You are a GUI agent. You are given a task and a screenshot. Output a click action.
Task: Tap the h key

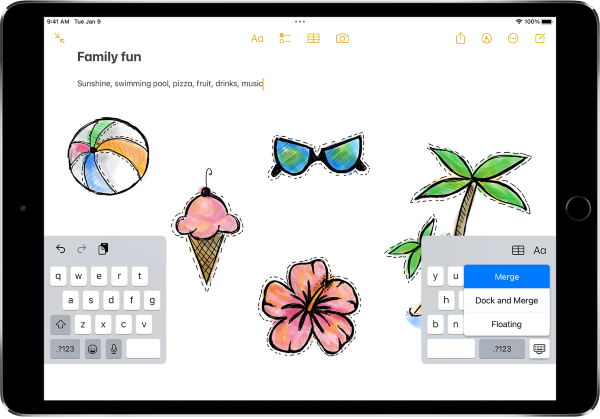pos(446,300)
